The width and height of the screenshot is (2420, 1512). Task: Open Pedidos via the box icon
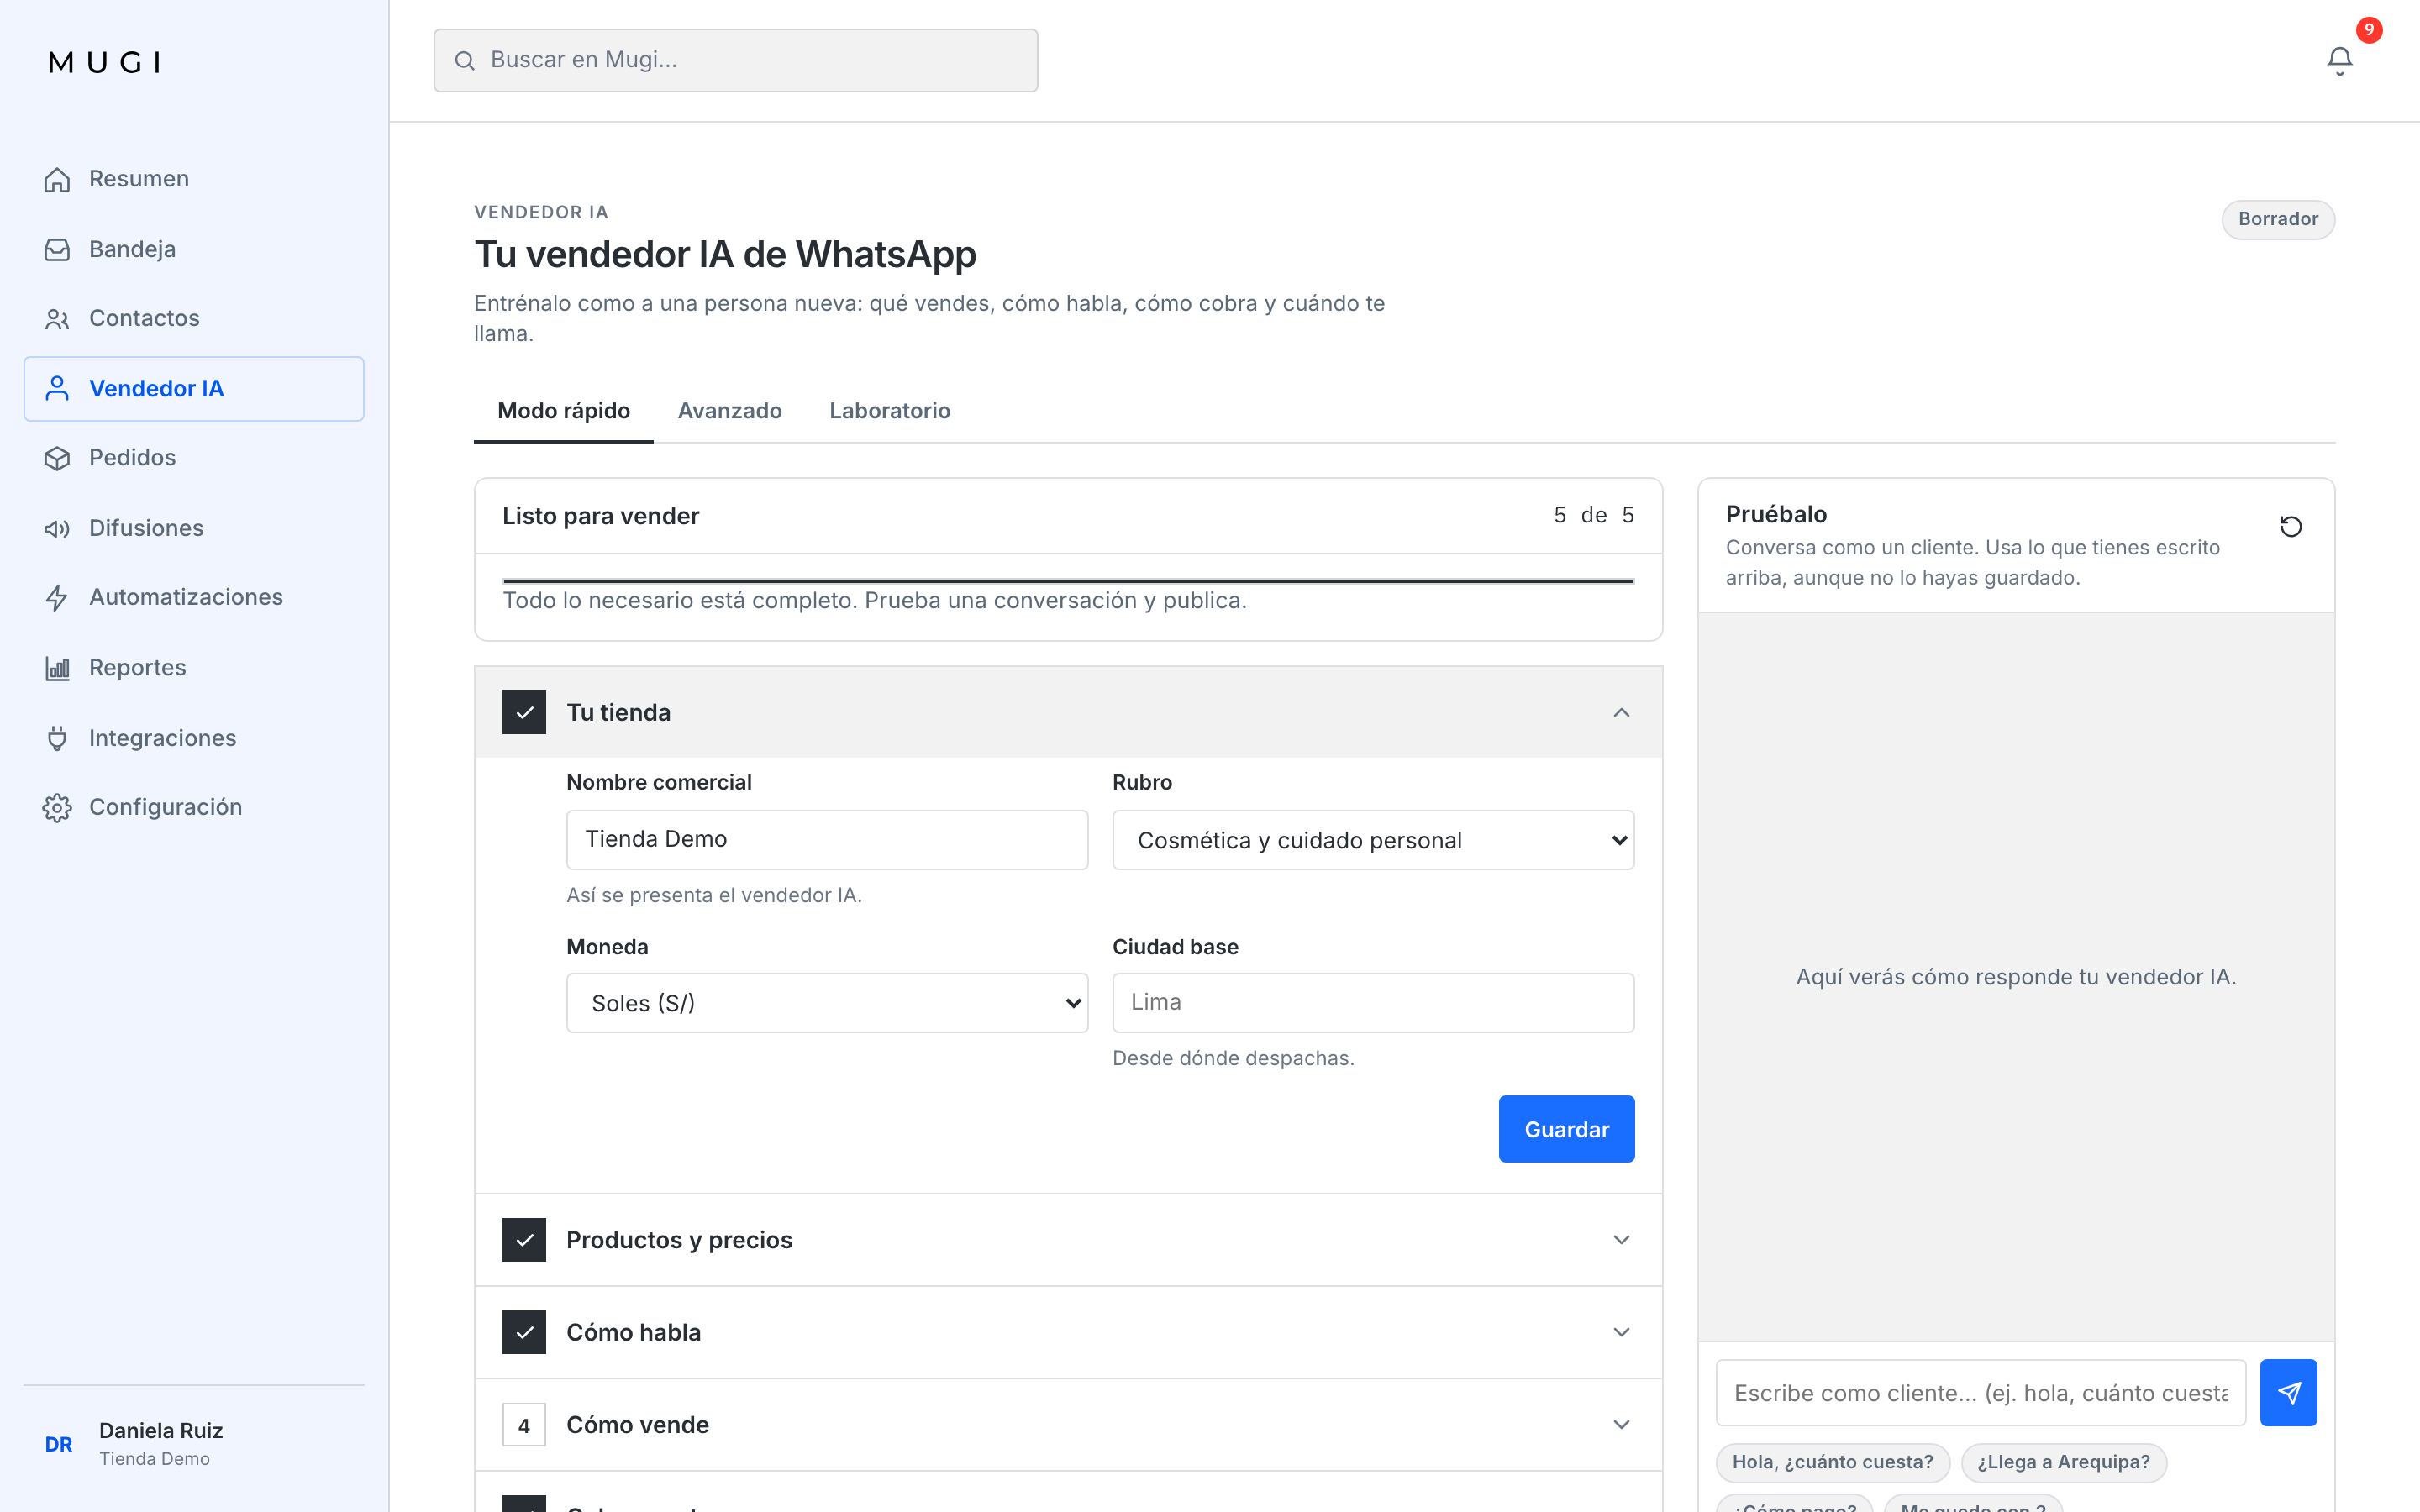(57, 458)
